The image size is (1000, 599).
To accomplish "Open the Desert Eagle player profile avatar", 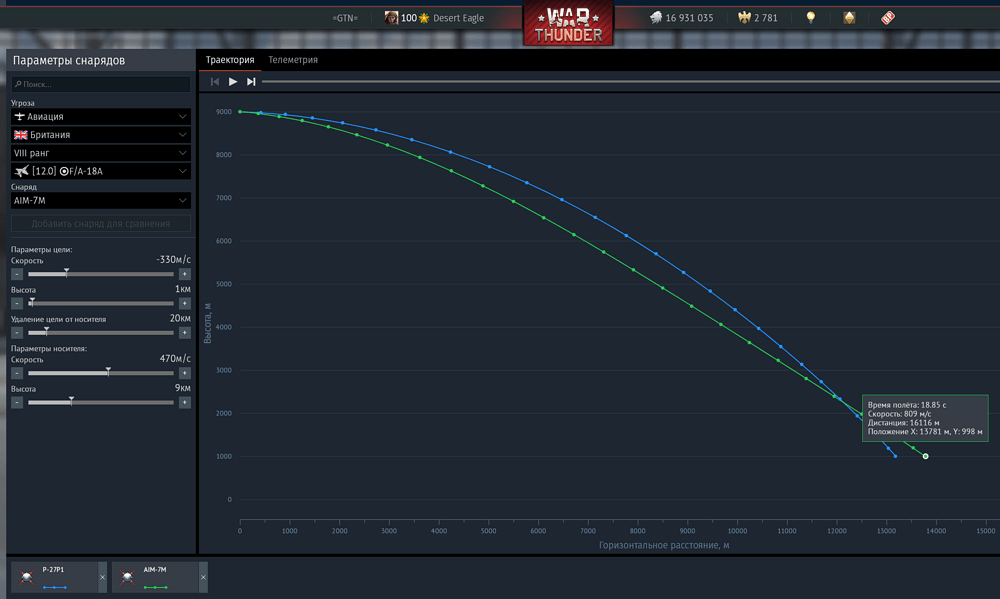I will pyautogui.click(x=391, y=18).
